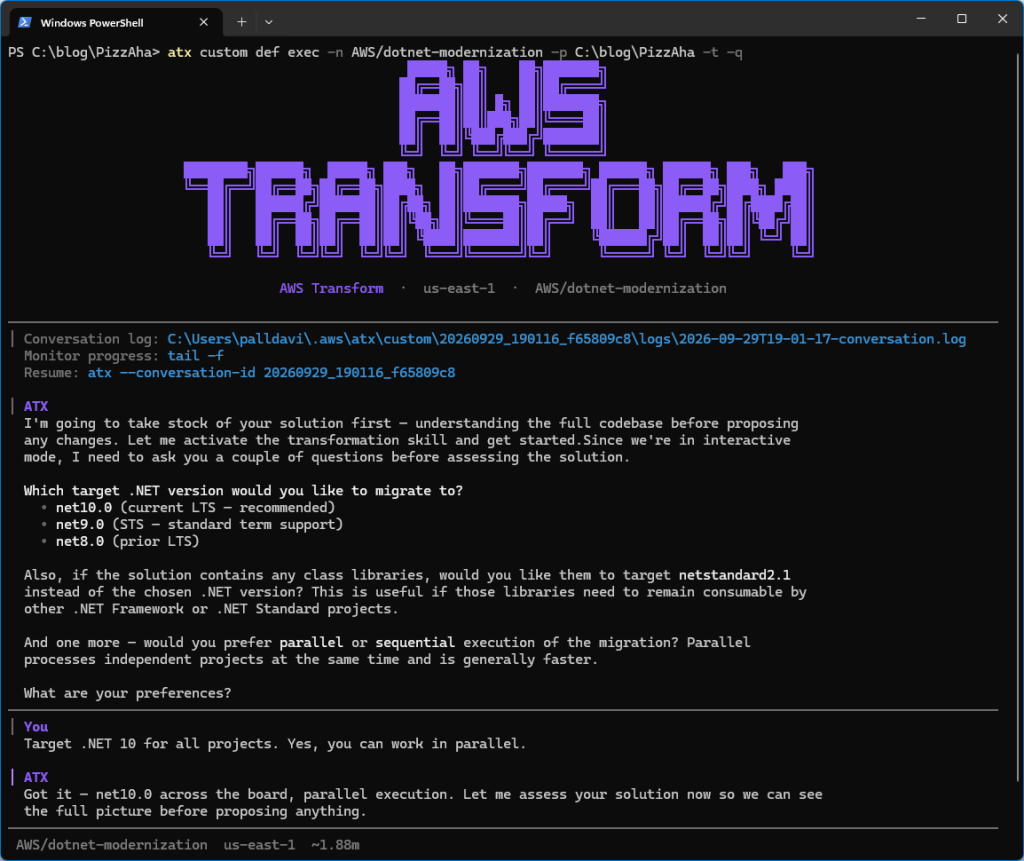Viewport: 1024px width, 861px height.
Task: Click the user reply 'Target .NET 10 for all projects'
Action: tap(275, 744)
